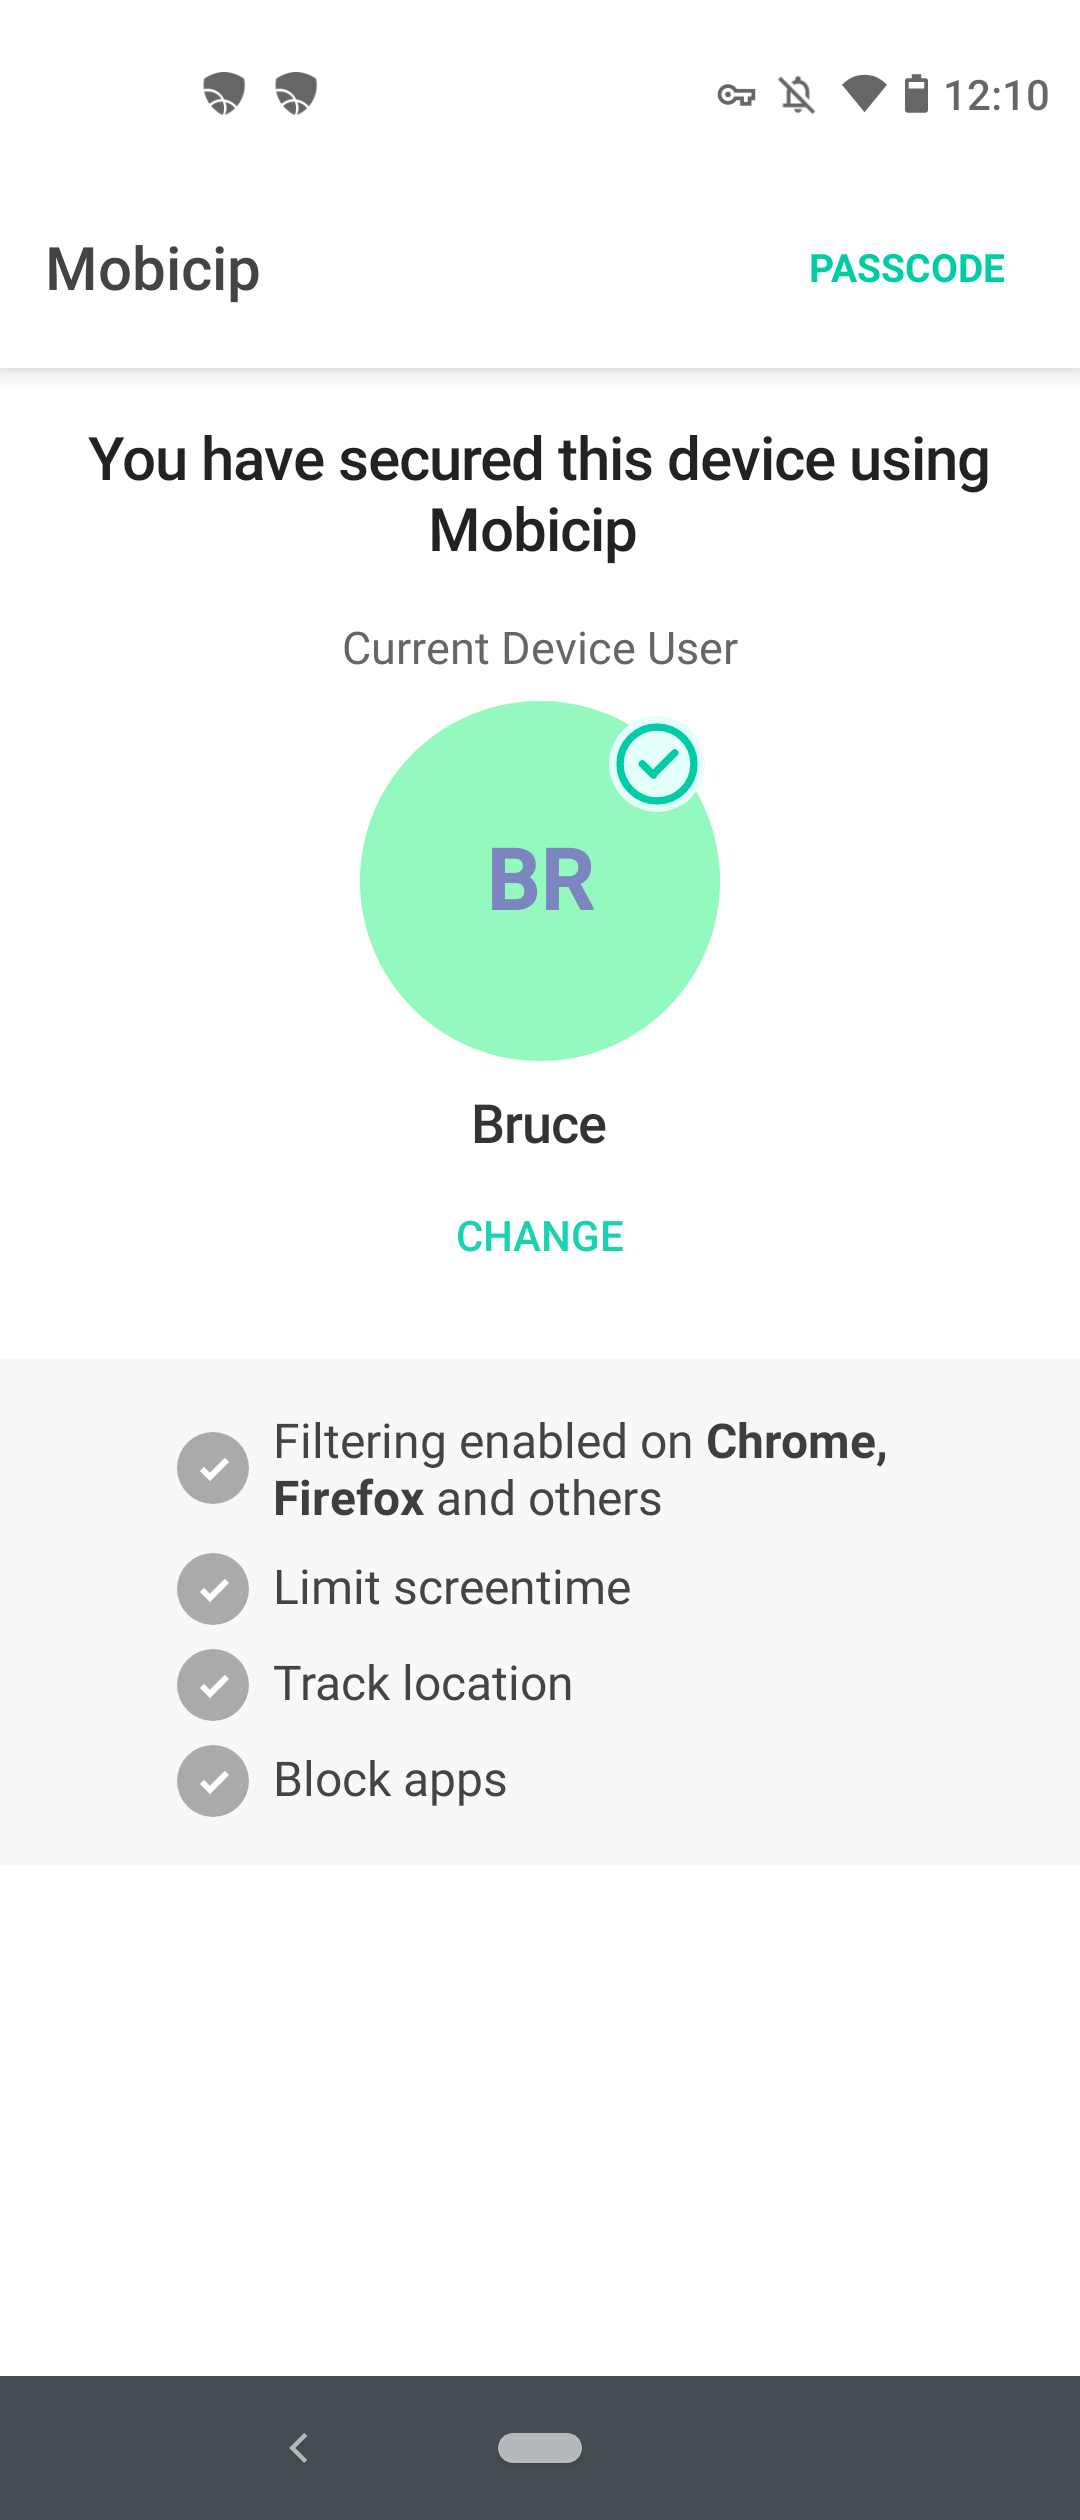Viewport: 1080px width, 2520px height.
Task: Tap the Mobicip app title
Action: pyautogui.click(x=153, y=270)
